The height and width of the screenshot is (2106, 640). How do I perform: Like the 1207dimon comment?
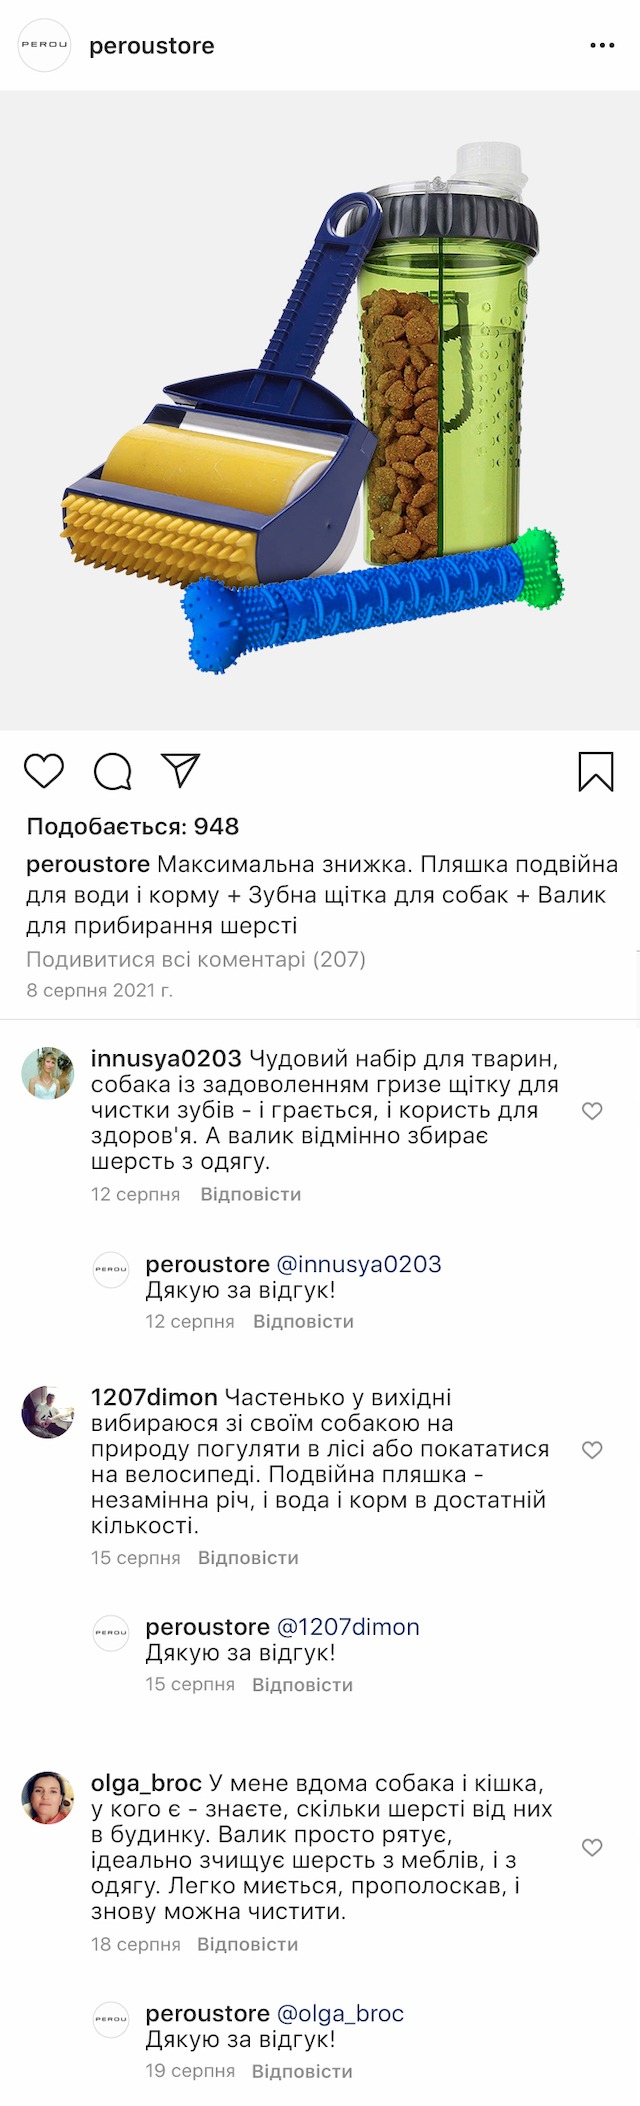[592, 1450]
